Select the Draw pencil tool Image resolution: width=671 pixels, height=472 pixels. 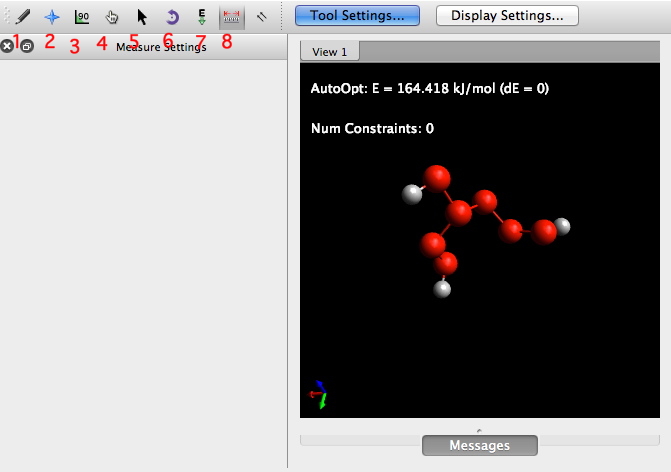(x=22, y=17)
